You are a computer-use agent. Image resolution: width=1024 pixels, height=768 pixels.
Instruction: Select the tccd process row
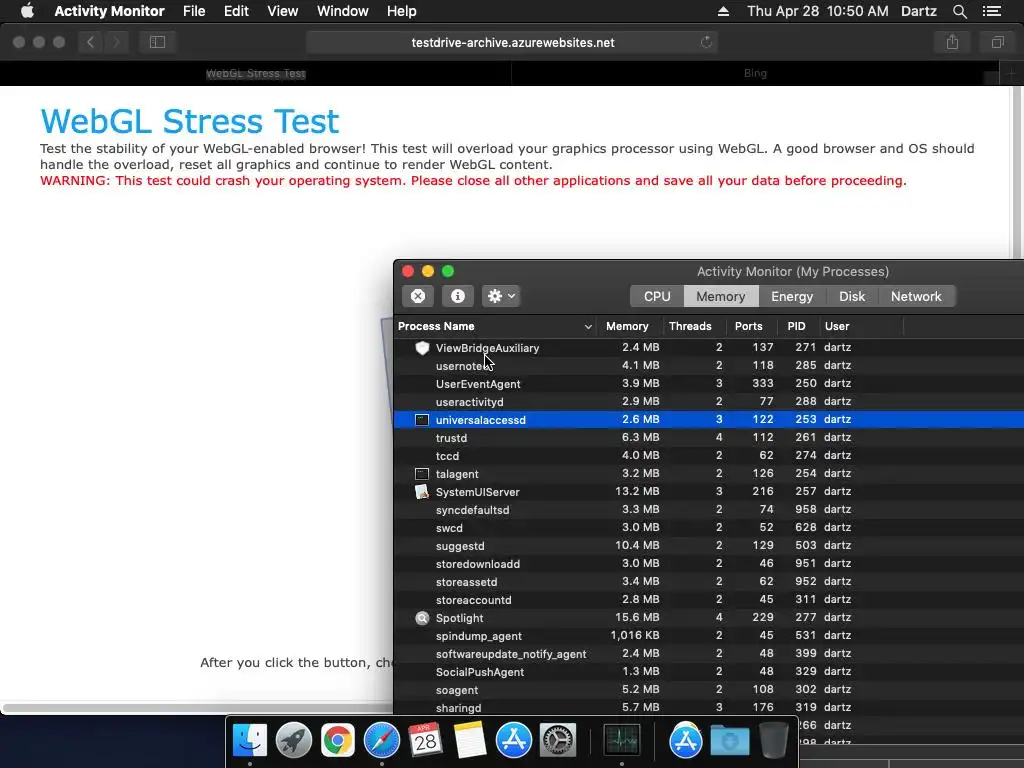[x=709, y=456]
